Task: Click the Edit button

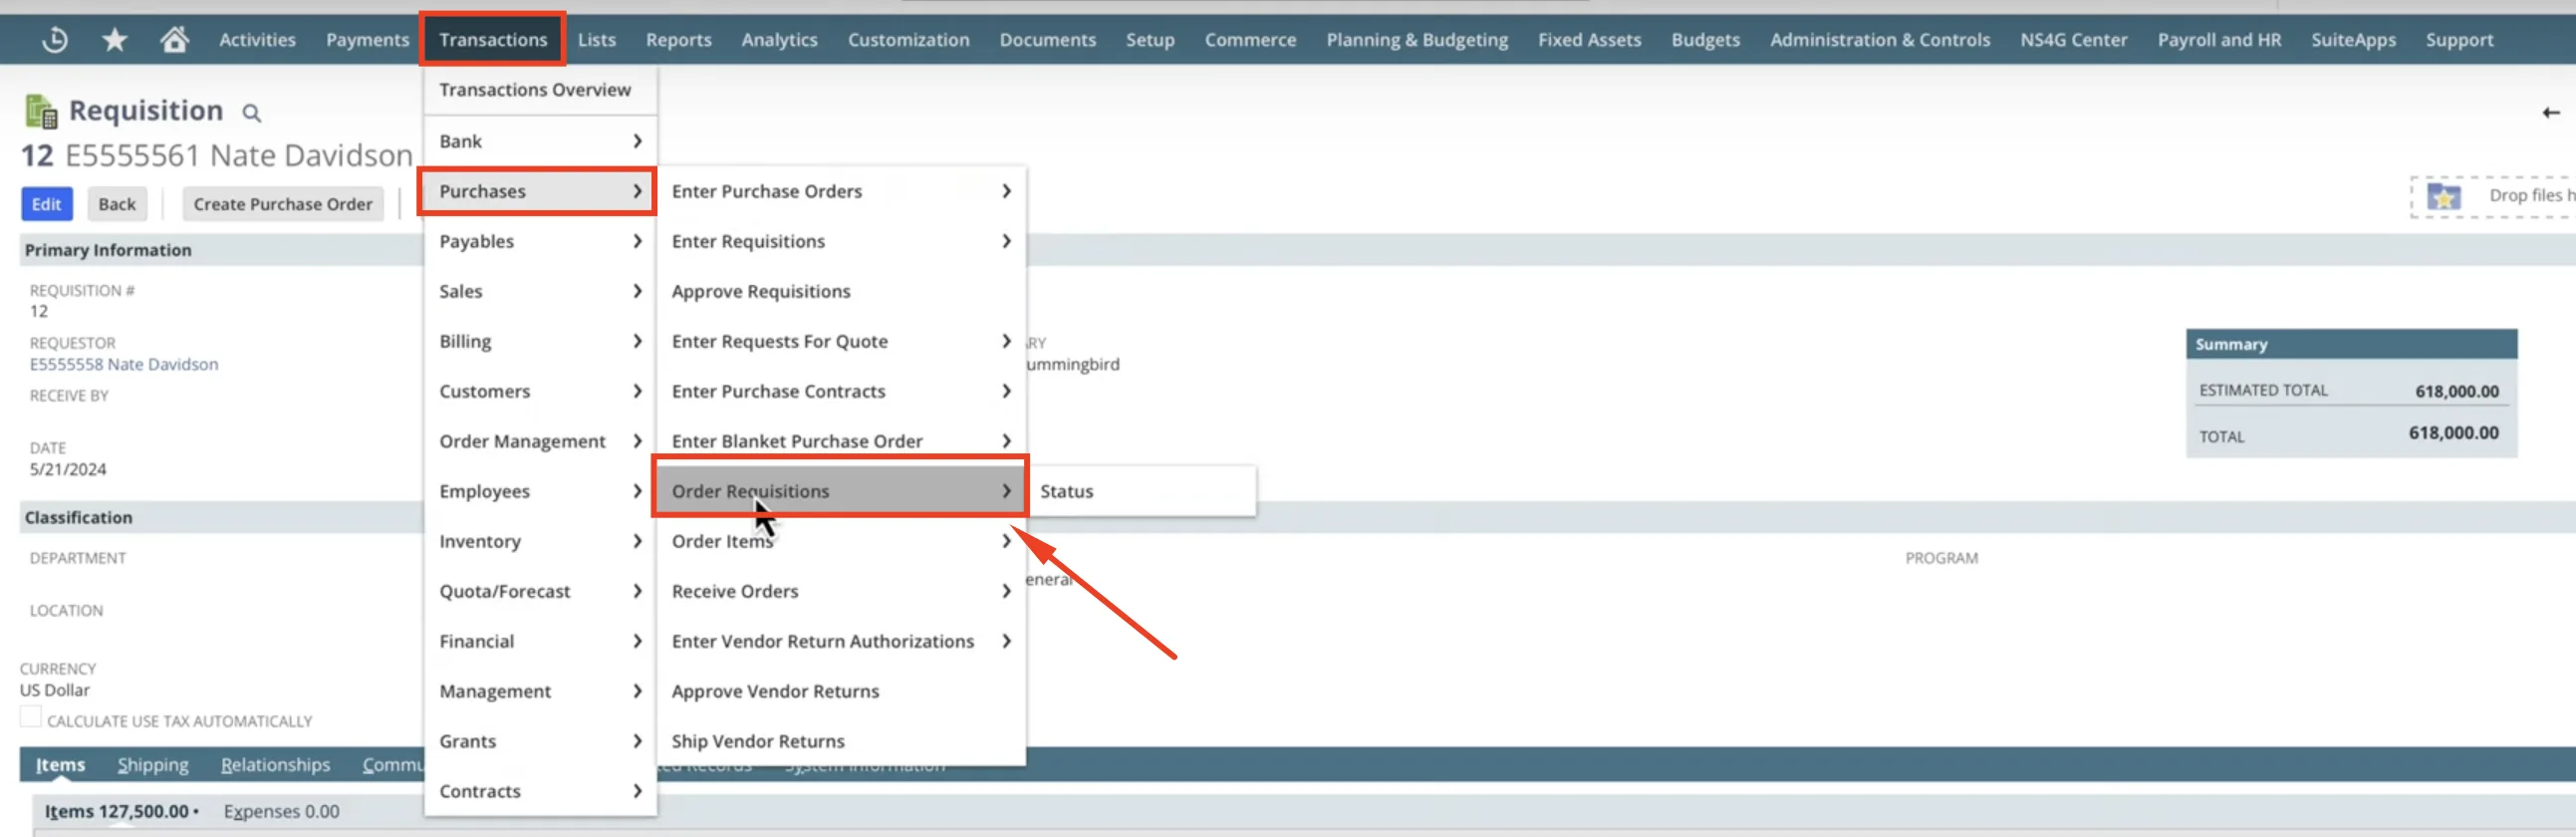Action: click(x=46, y=204)
